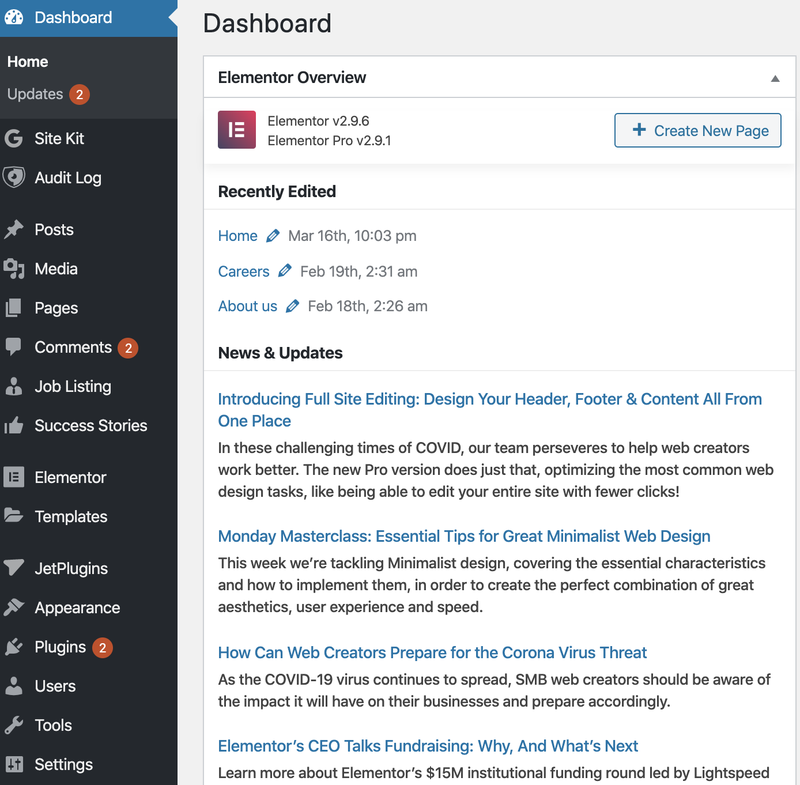The image size is (800, 785).
Task: Click the Updates count badge
Action: (80, 94)
